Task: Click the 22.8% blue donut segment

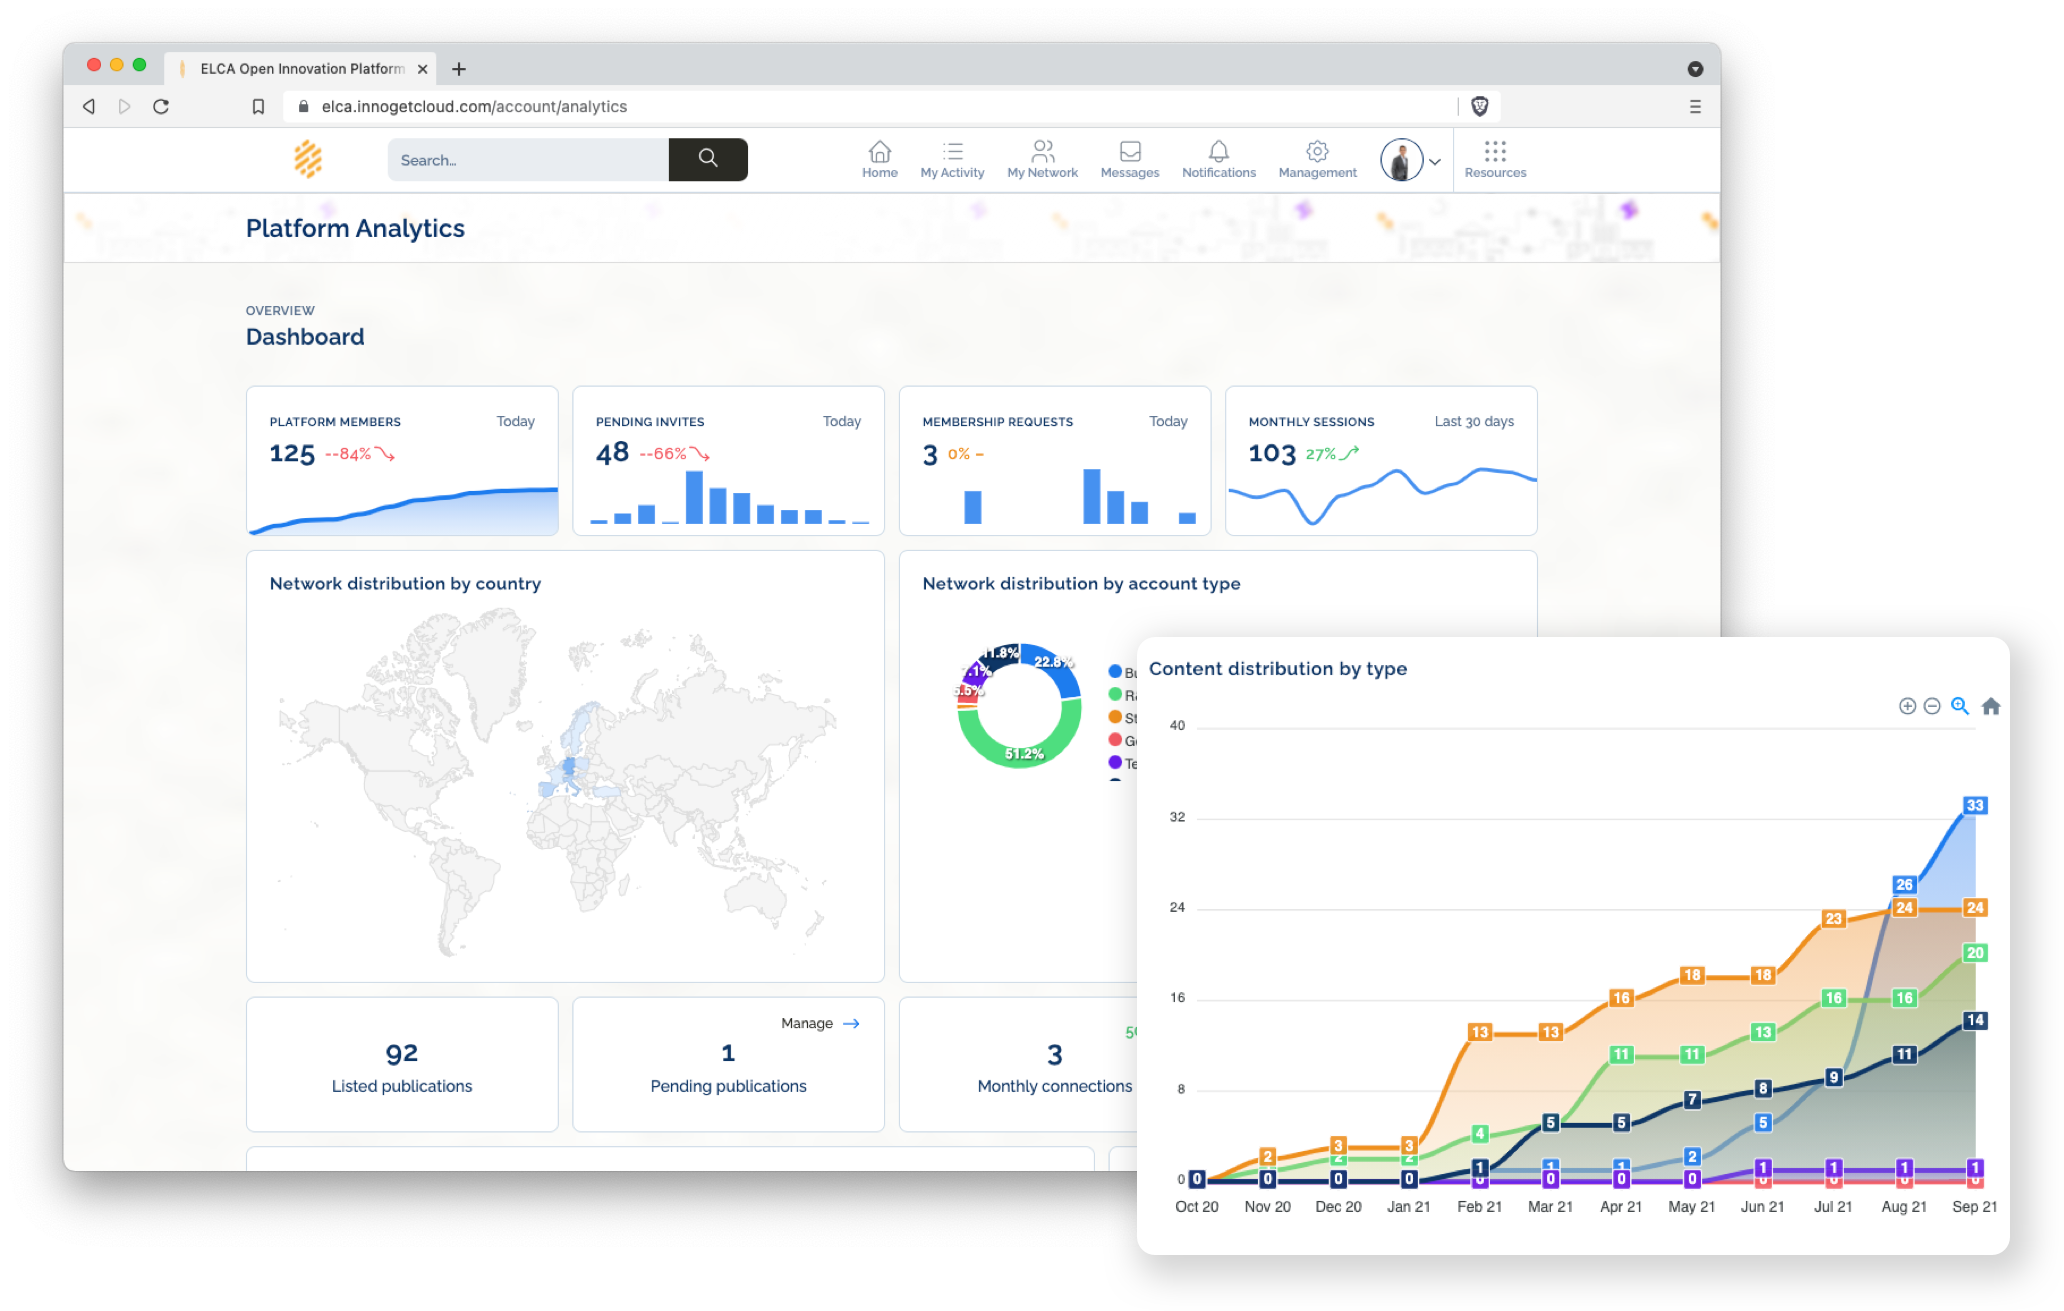Action: click(1055, 663)
